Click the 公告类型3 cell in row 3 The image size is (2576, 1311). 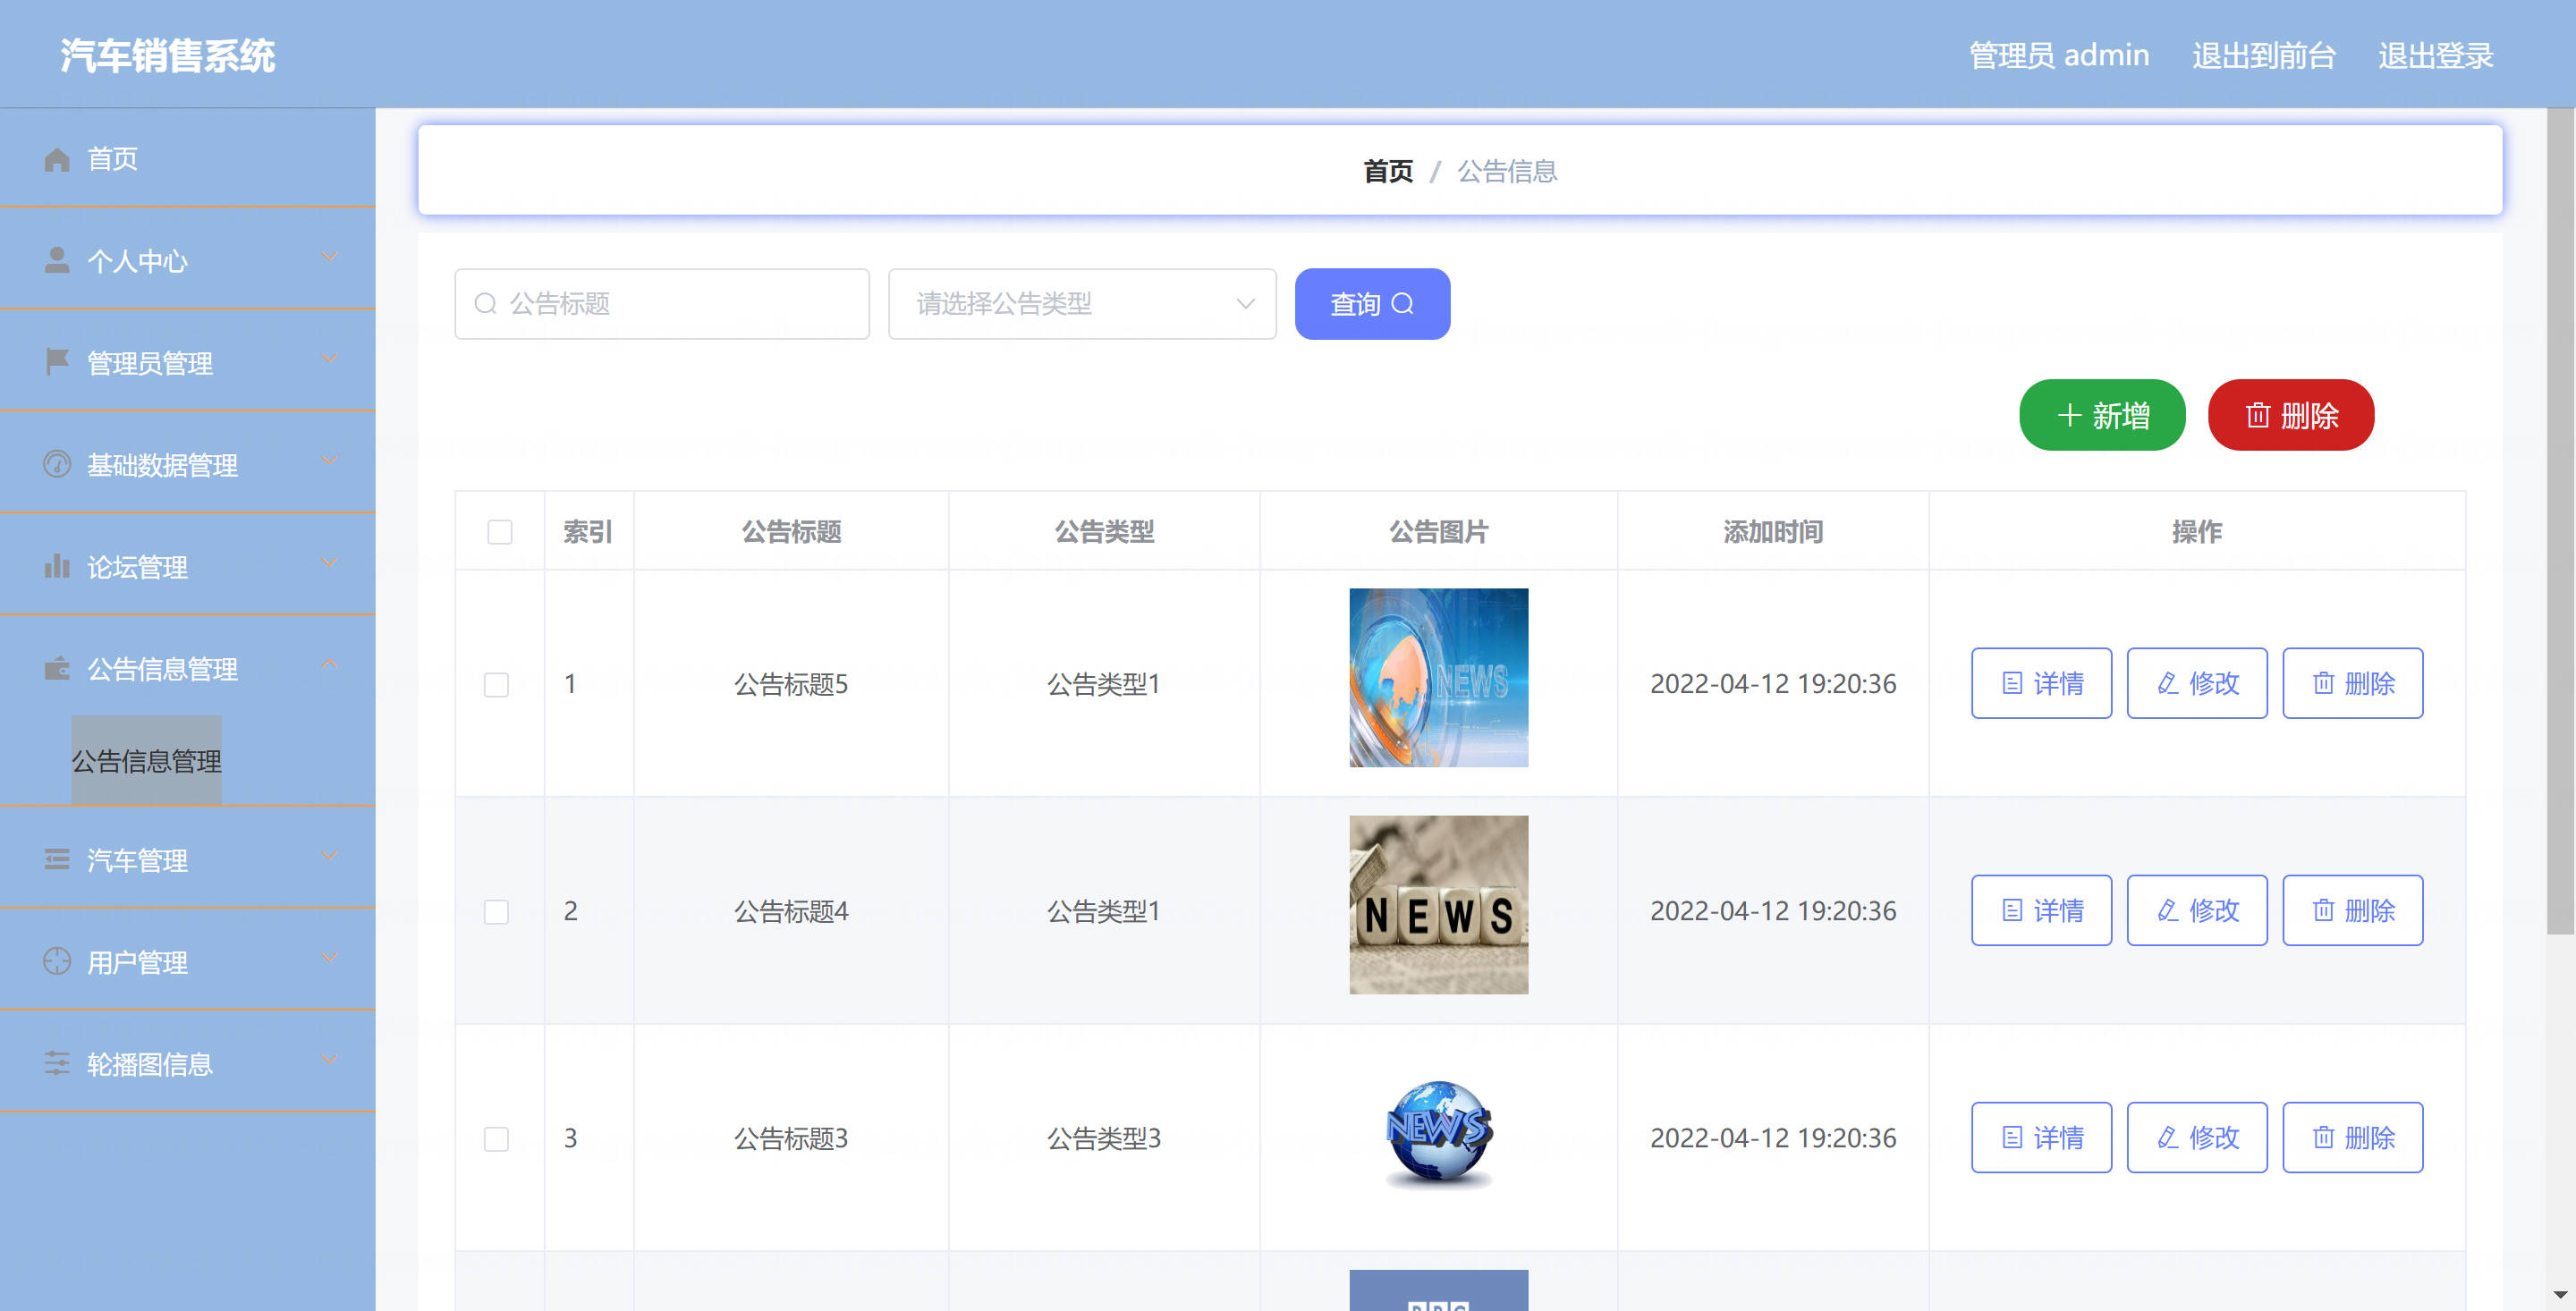(x=1104, y=1139)
